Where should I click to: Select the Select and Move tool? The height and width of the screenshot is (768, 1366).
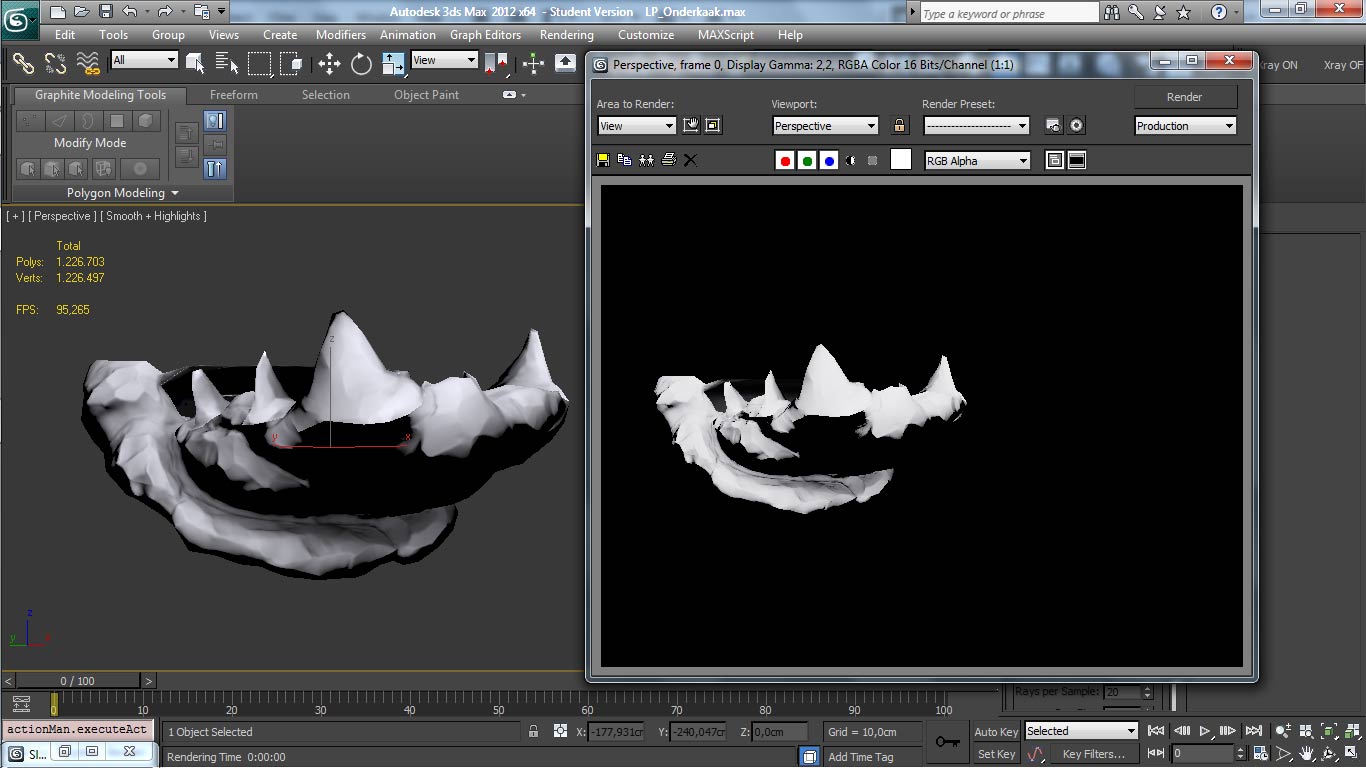(328, 62)
